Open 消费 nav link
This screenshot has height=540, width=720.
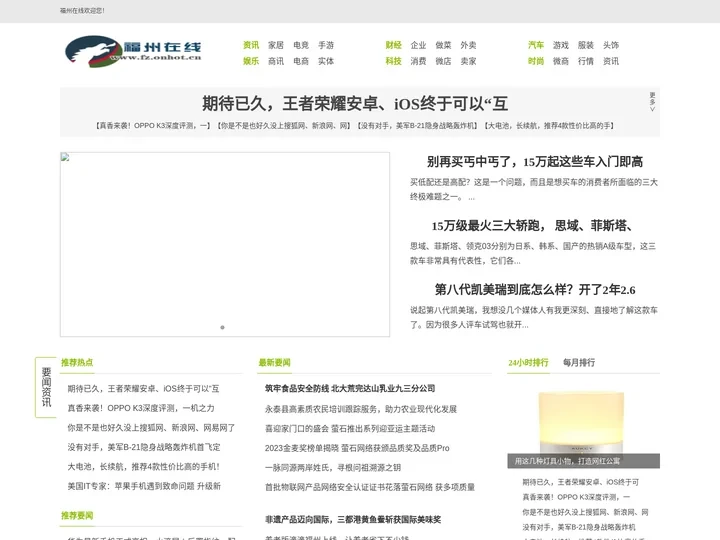[418, 61]
